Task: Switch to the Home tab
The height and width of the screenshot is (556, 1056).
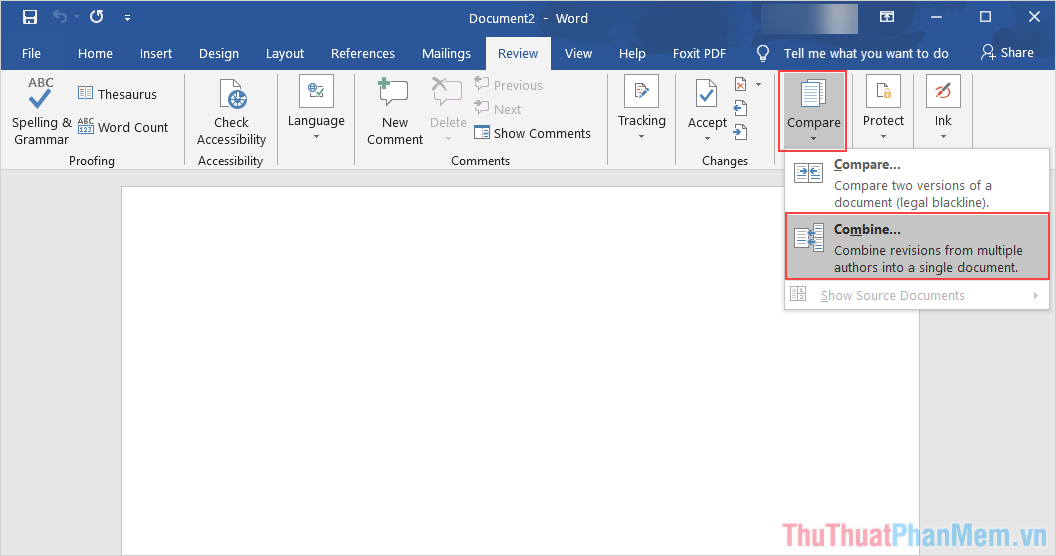Action: click(95, 53)
